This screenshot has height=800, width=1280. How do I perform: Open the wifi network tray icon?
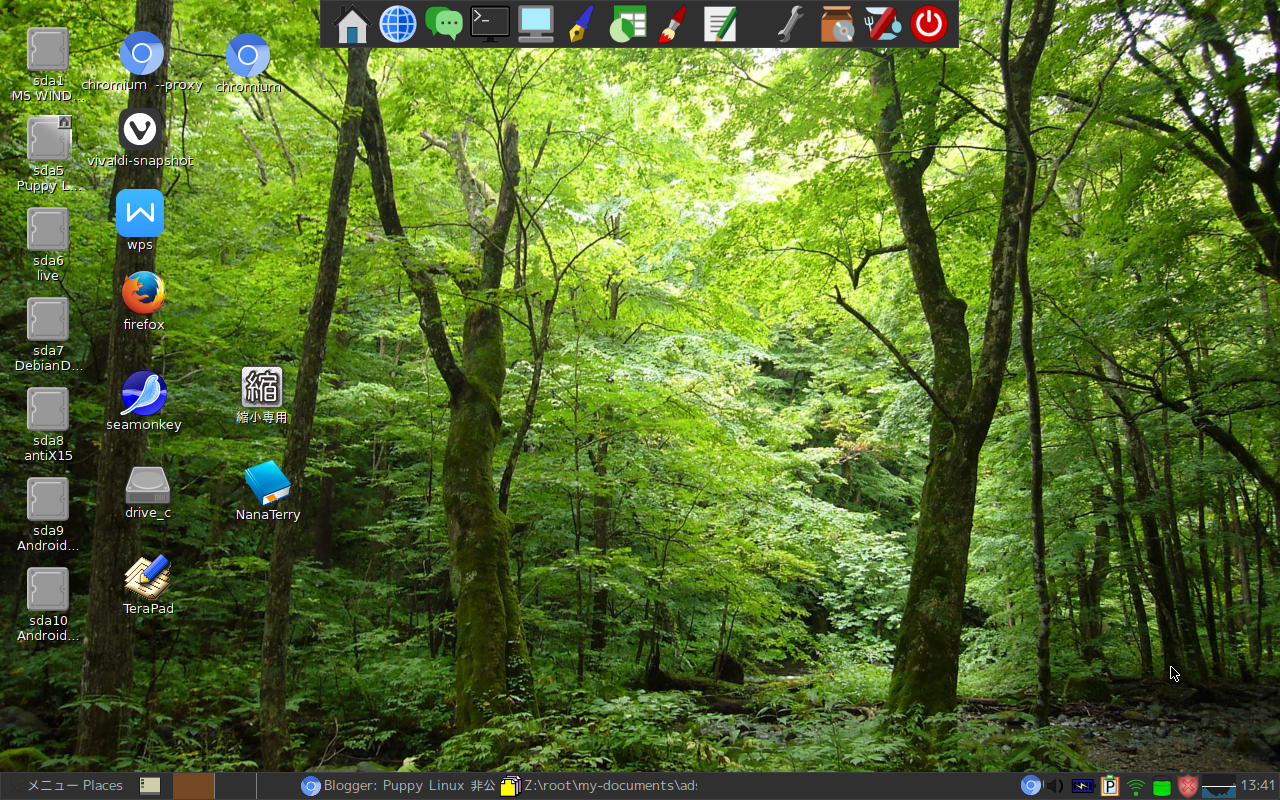[1136, 787]
